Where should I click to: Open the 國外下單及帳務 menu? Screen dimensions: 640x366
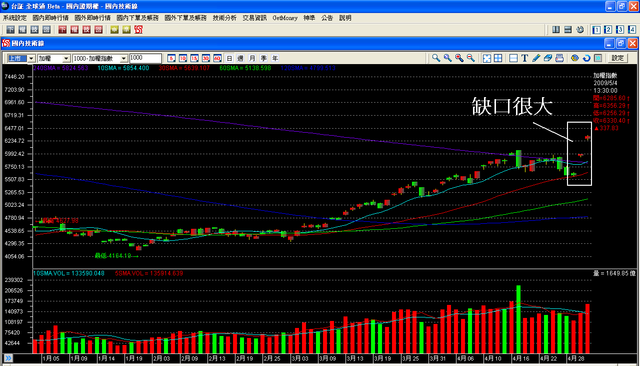186,18
